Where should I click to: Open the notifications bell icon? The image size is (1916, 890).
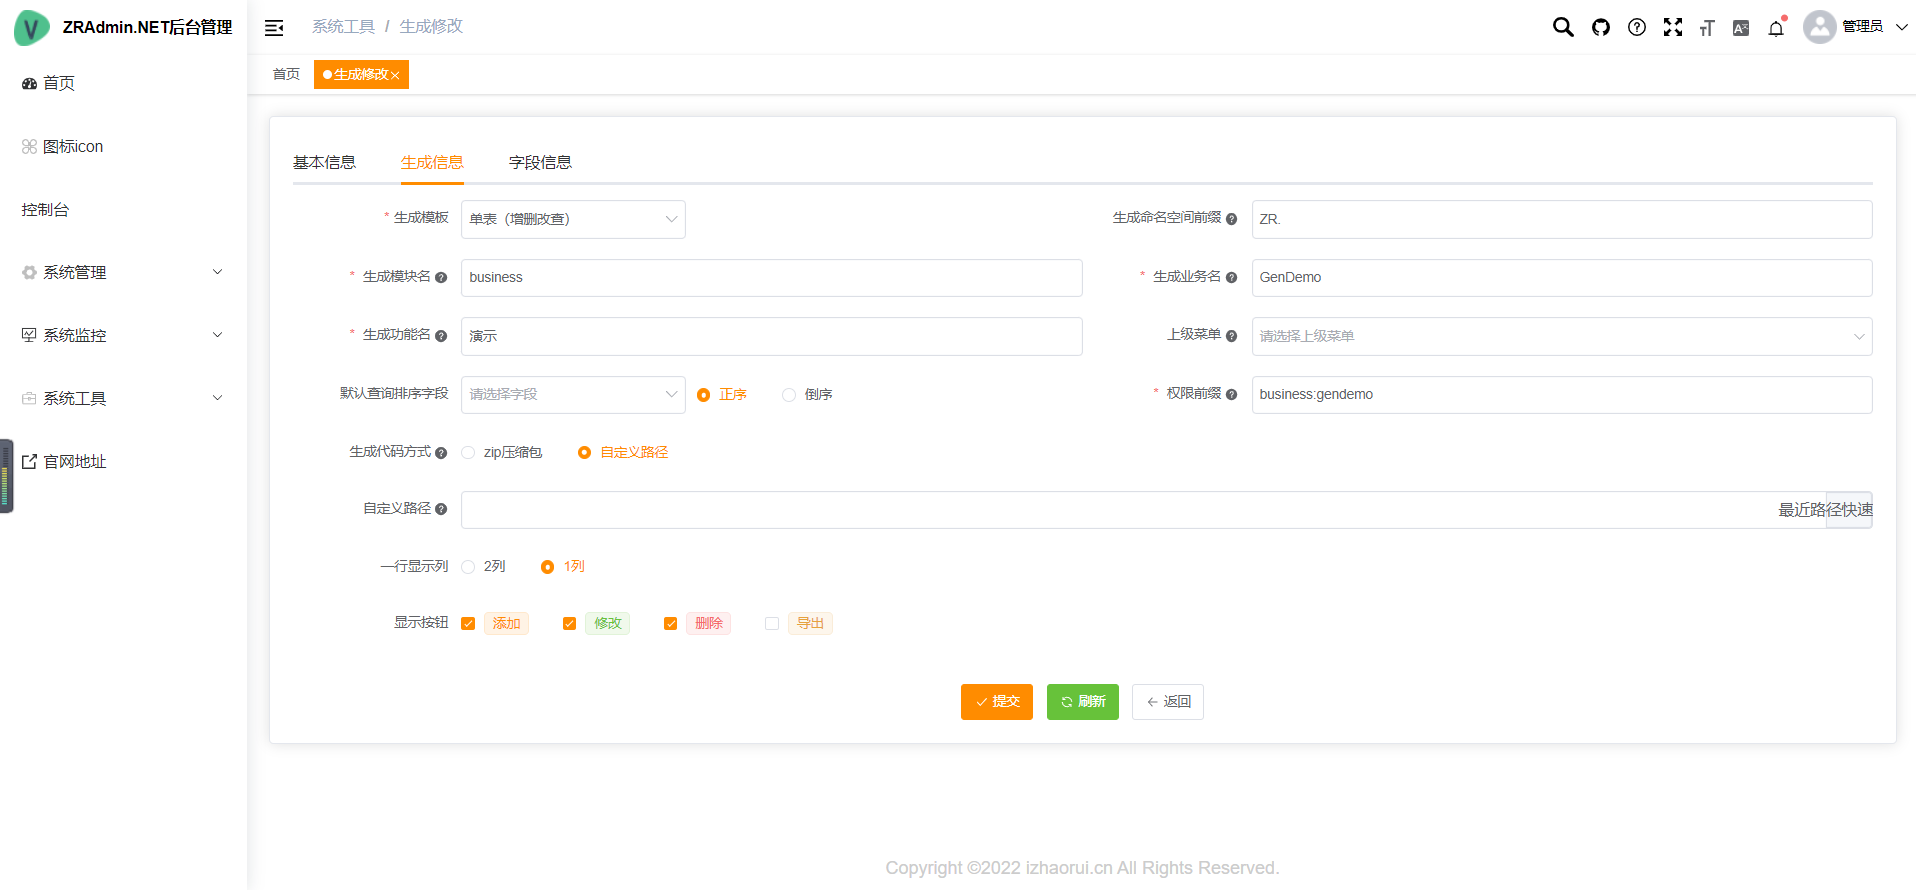[1776, 28]
